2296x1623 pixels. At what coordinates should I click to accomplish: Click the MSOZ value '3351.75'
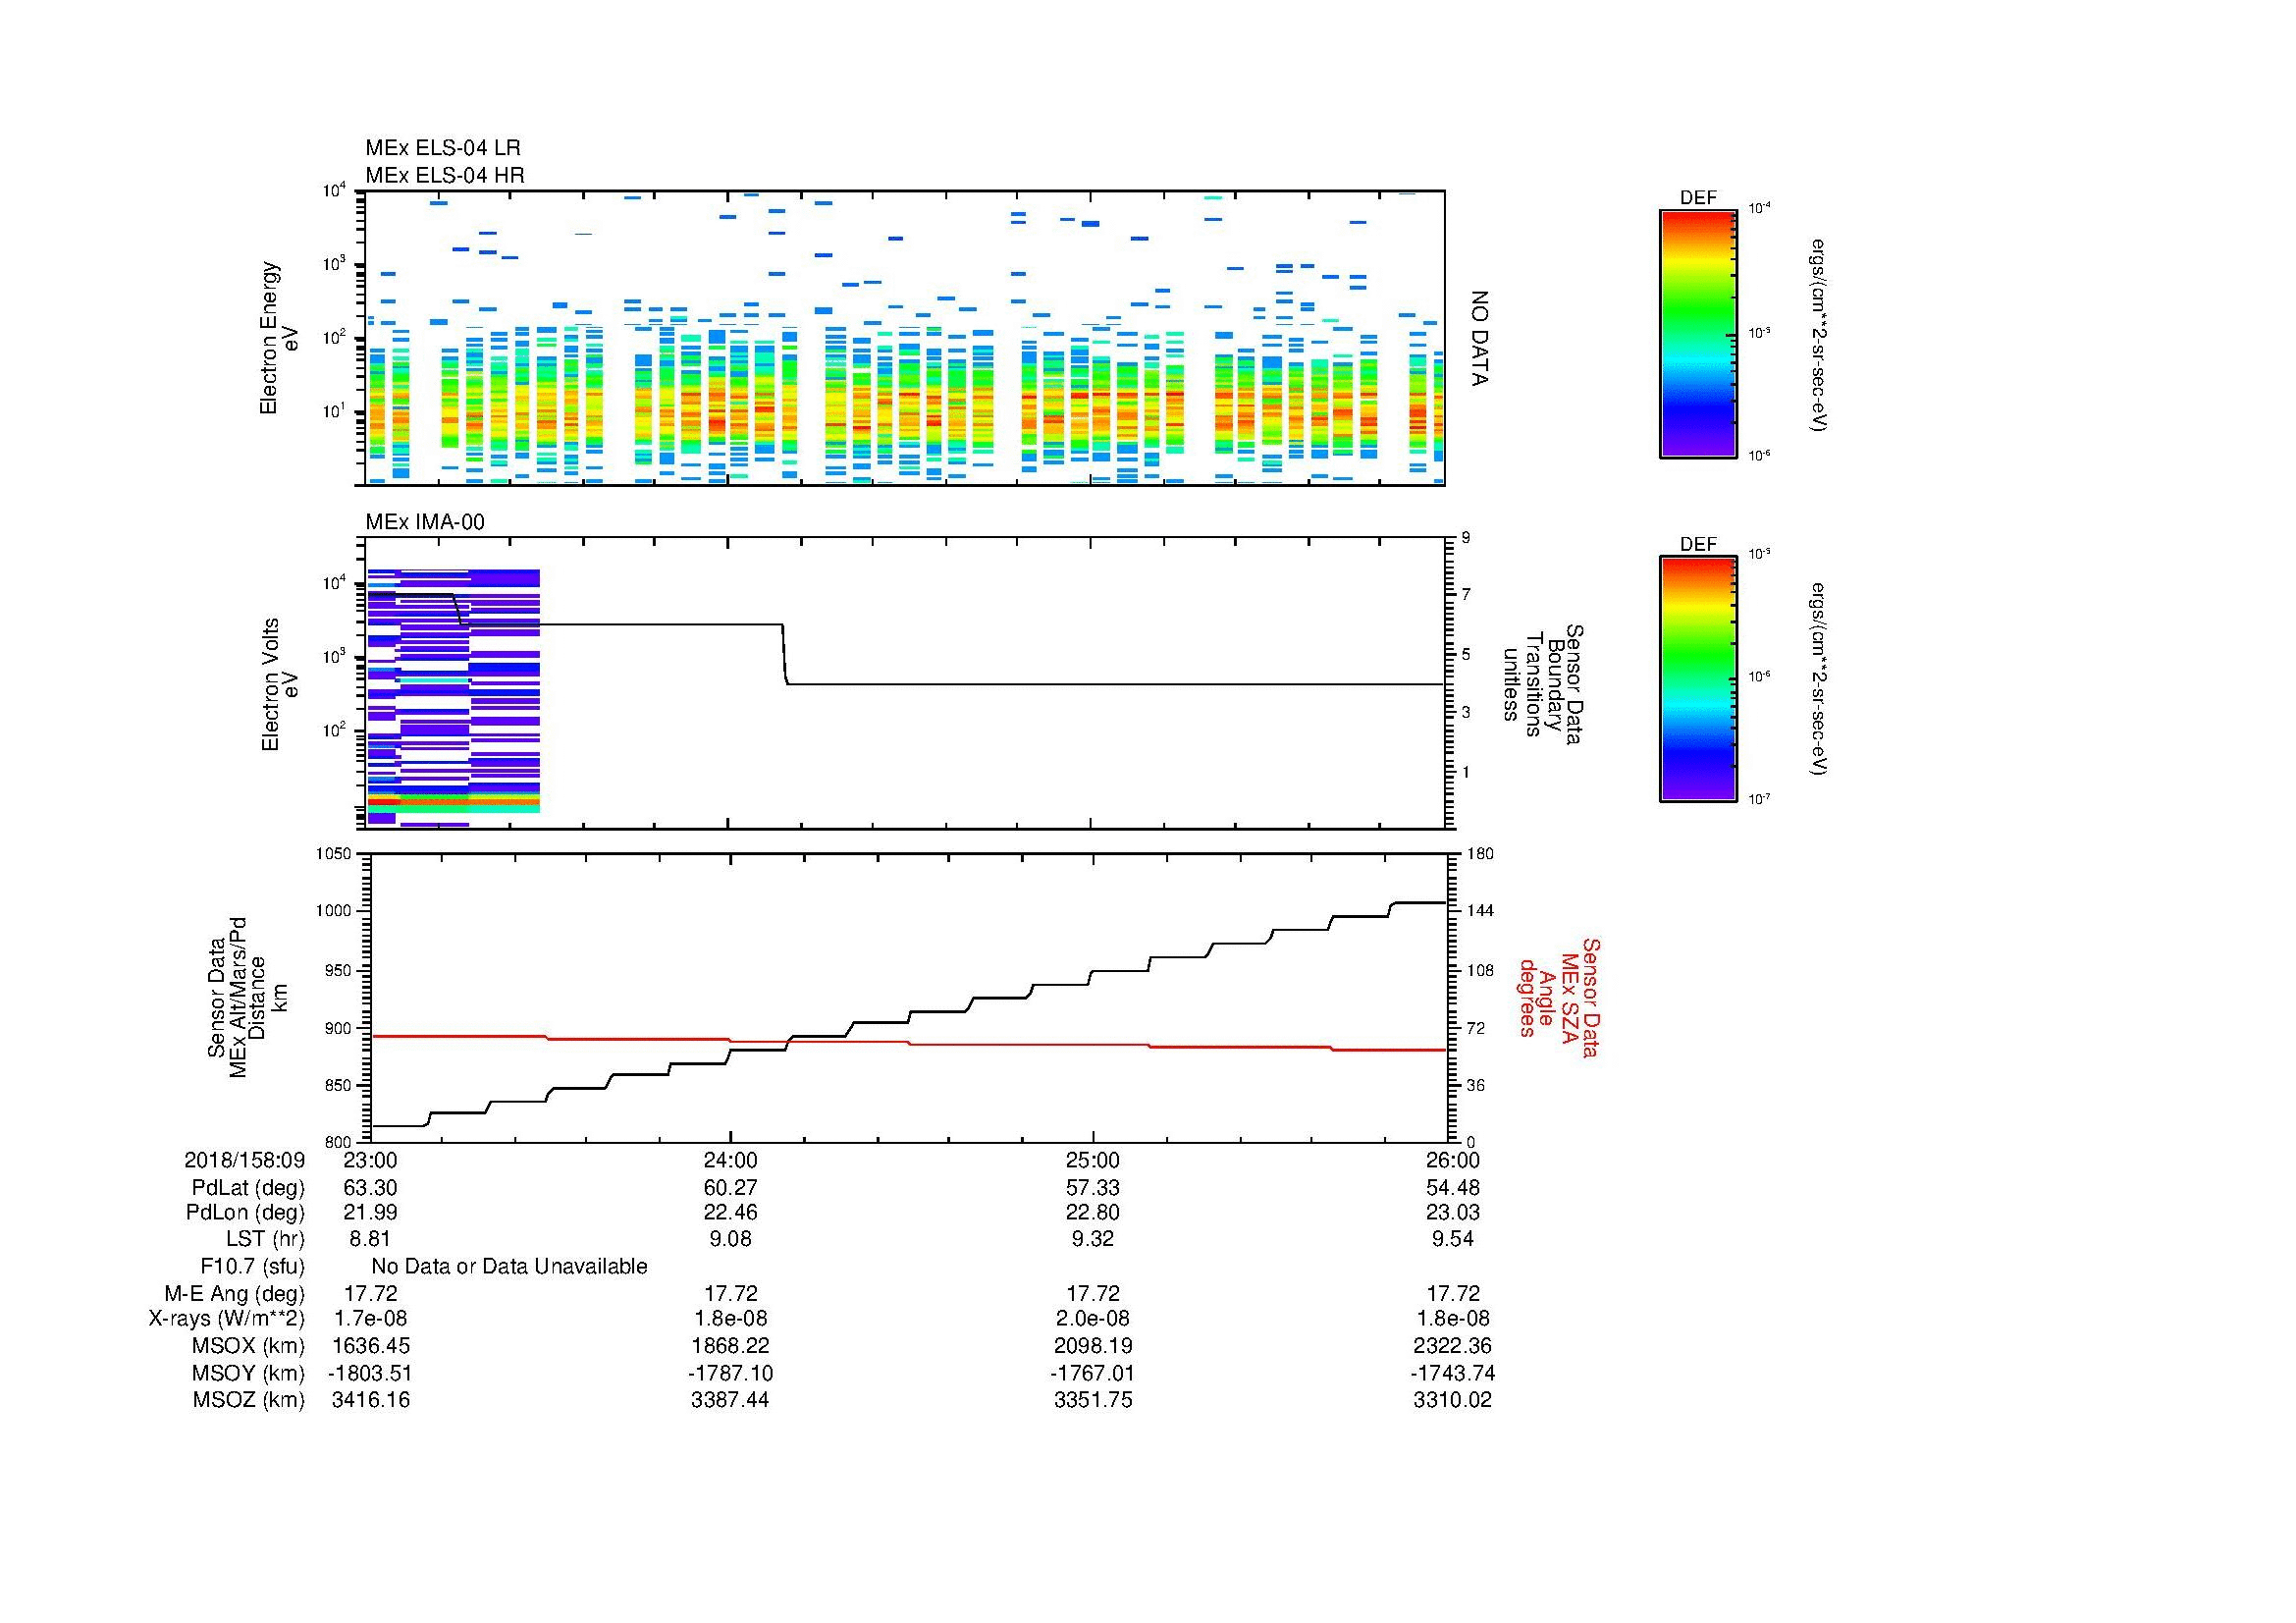(x=1093, y=1401)
